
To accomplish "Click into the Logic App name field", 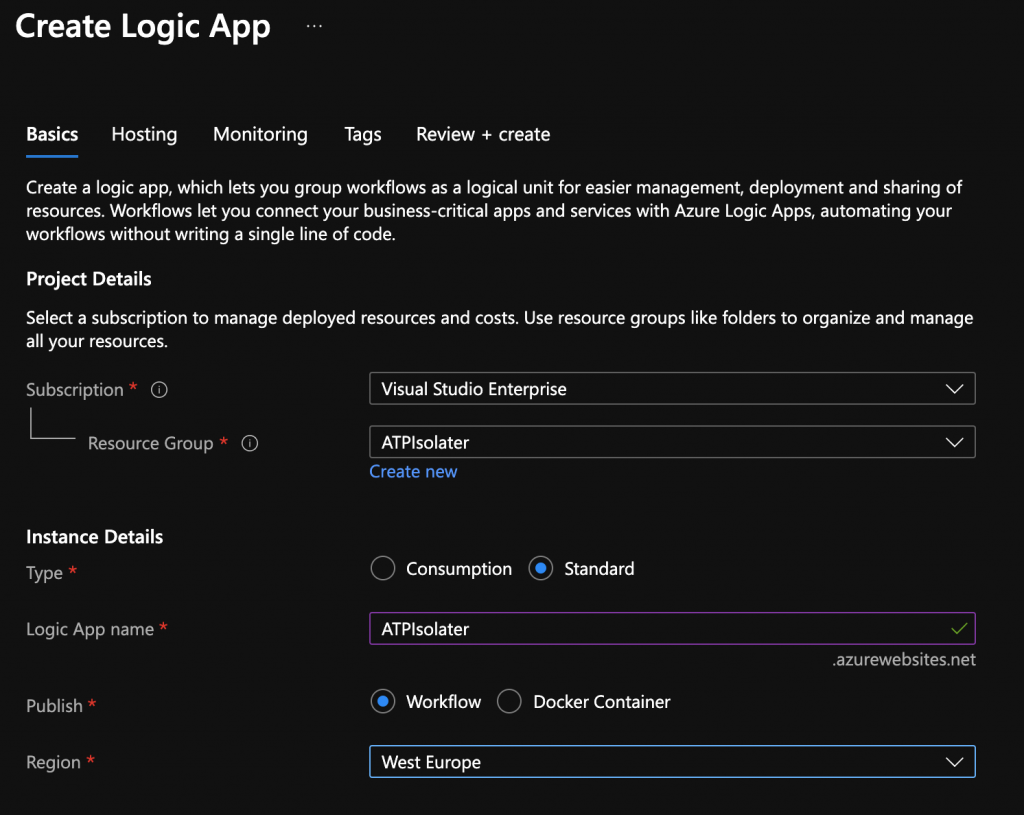I will coord(650,629).
